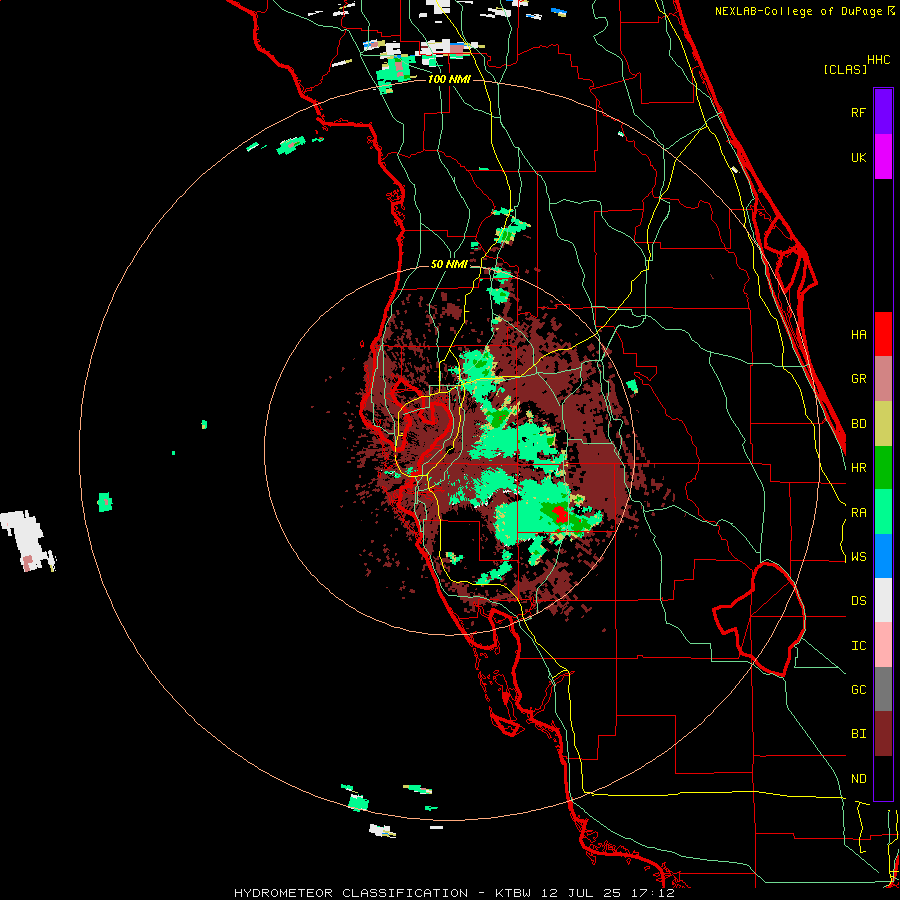Click the "HYDROMETEOR CLASSIFICATION" caption text
This screenshot has height=900, width=900.
[x=351, y=893]
